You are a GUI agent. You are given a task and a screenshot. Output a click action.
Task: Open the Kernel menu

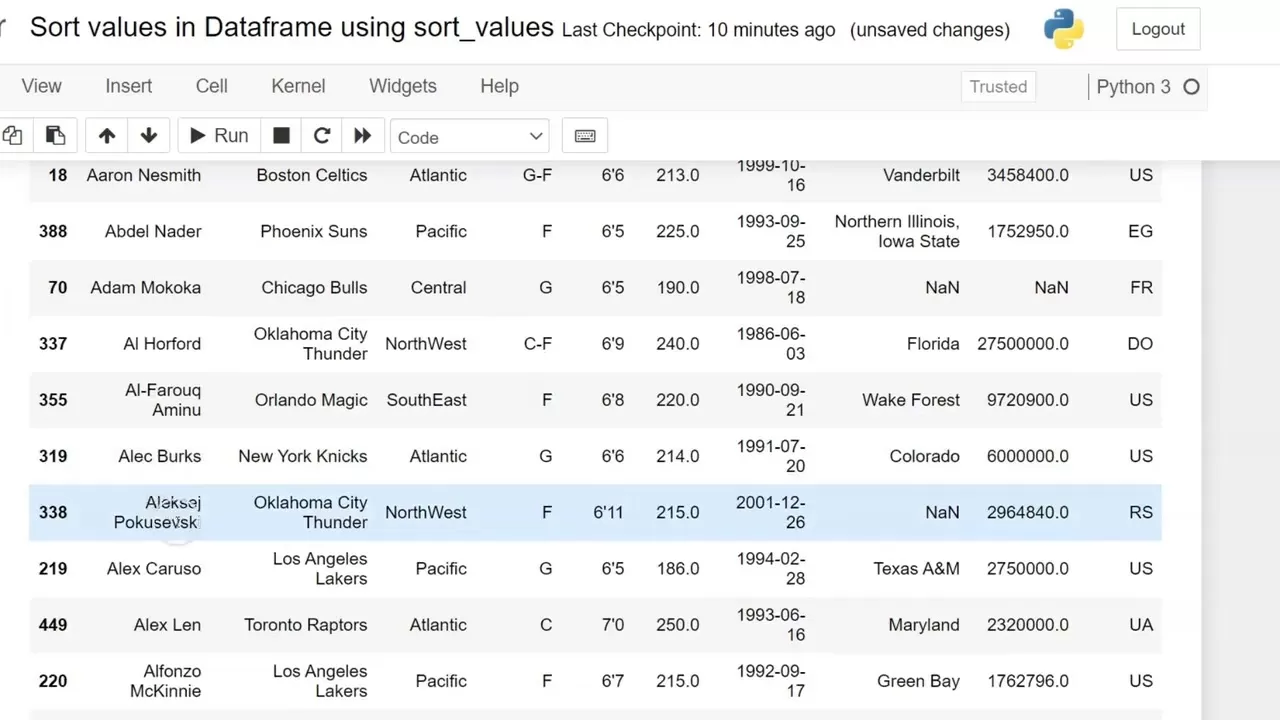pos(298,86)
